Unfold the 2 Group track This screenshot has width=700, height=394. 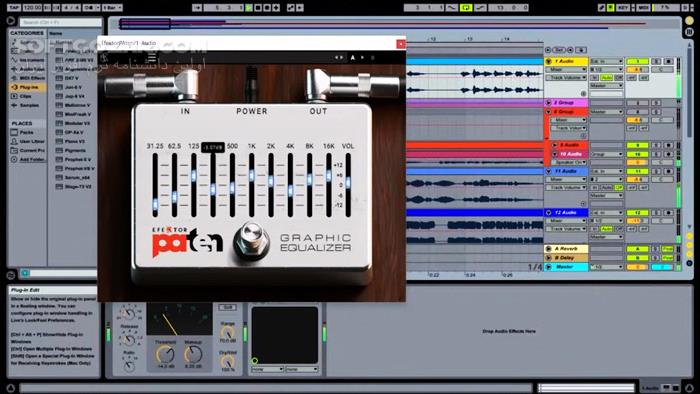tap(549, 103)
